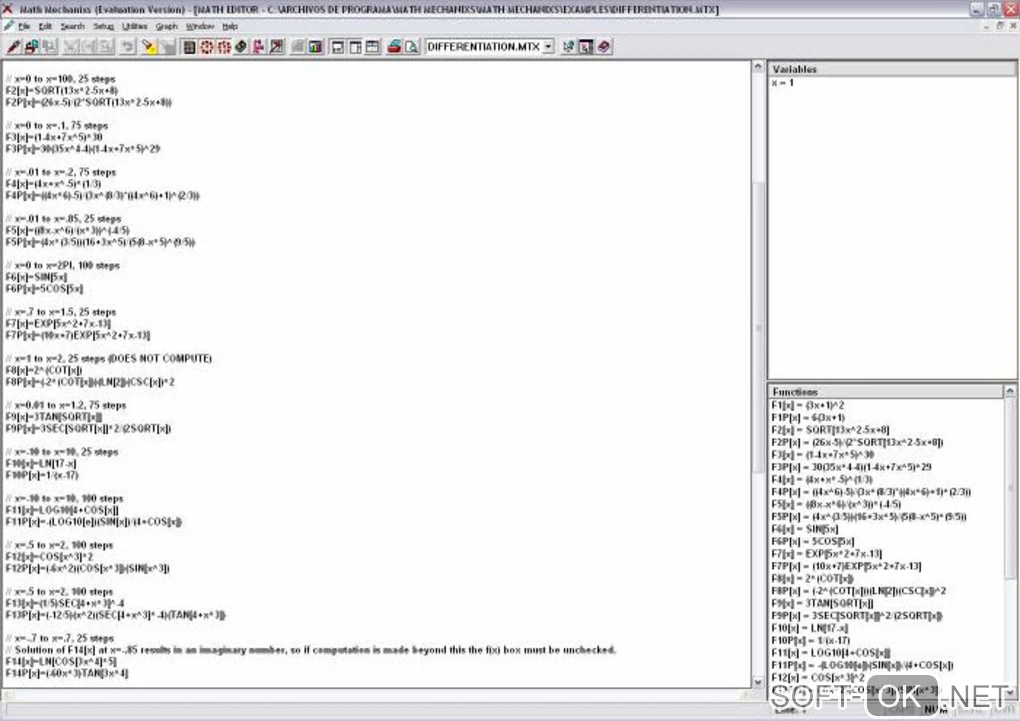Click editor line 'F8[x]=2^(COT[x])'
This screenshot has height=721, width=1020.
[x=44, y=370]
